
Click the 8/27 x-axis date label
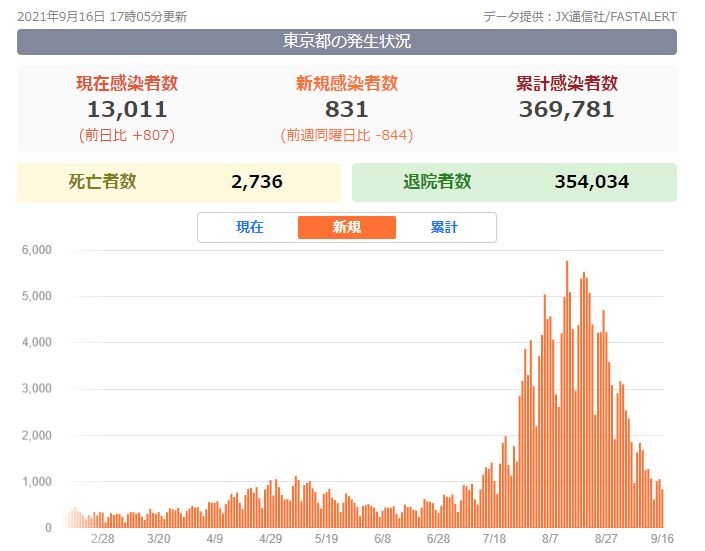coord(606,539)
